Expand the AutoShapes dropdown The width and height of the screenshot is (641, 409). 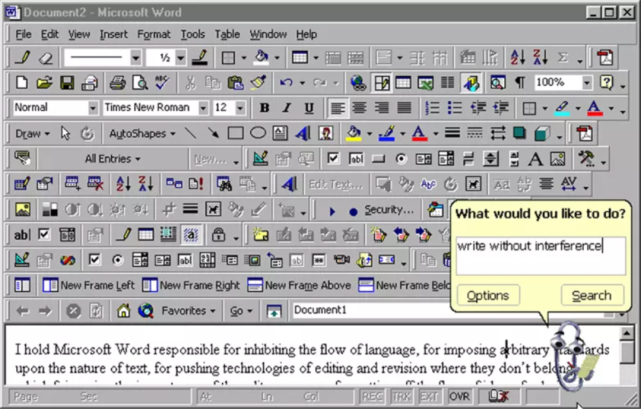point(142,134)
